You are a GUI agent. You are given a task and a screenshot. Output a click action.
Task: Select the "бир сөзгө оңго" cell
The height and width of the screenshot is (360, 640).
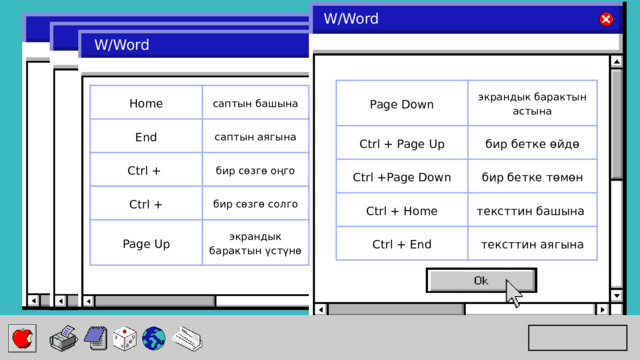[256, 170]
